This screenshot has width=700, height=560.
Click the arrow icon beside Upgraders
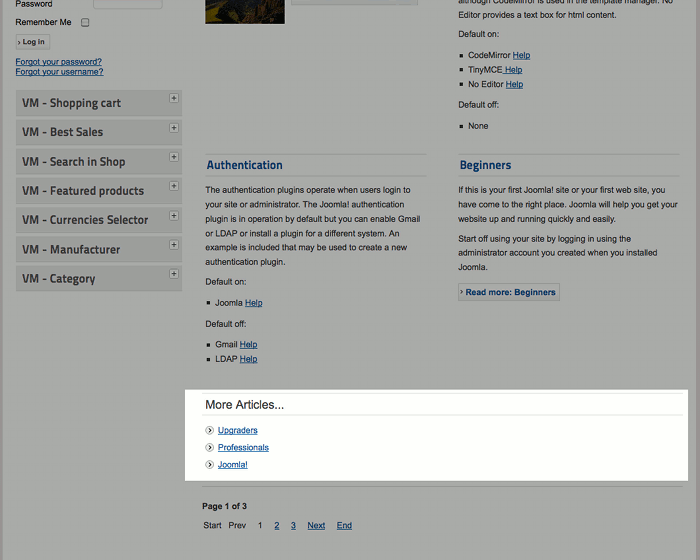click(x=209, y=430)
